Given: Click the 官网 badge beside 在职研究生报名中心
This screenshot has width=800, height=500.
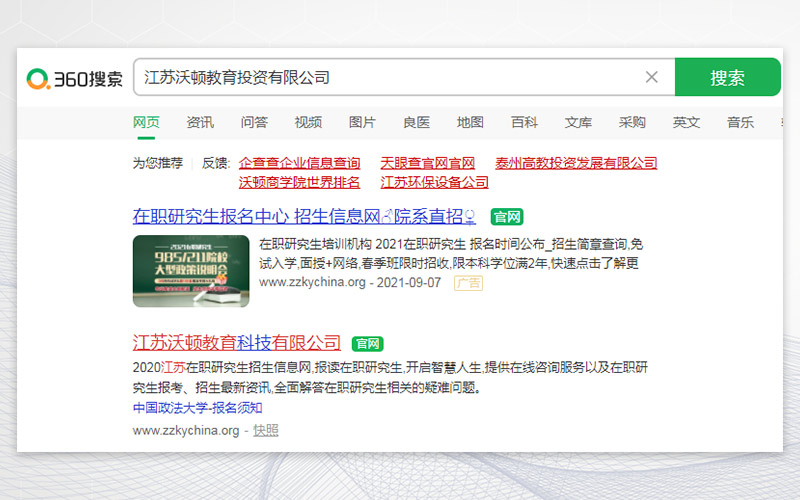Looking at the screenshot, I should [x=507, y=217].
